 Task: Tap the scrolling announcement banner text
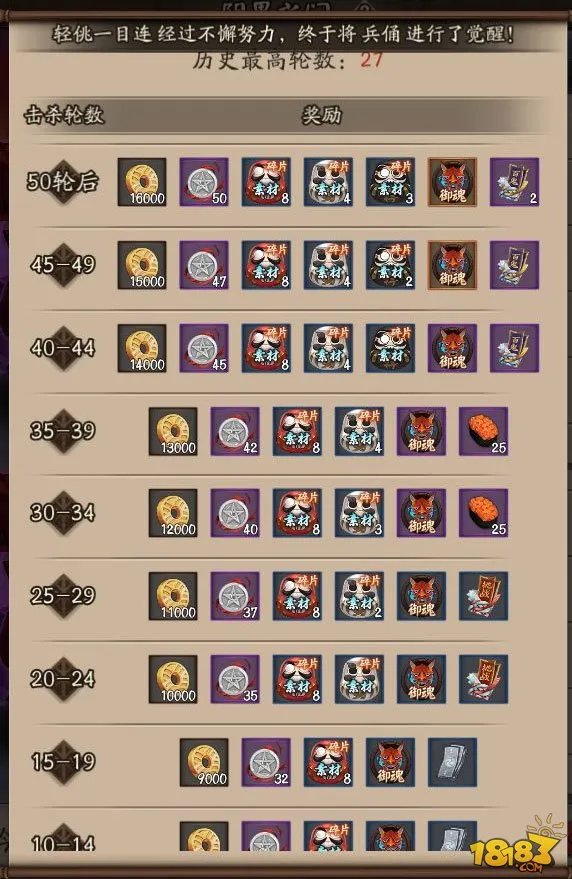click(283, 35)
